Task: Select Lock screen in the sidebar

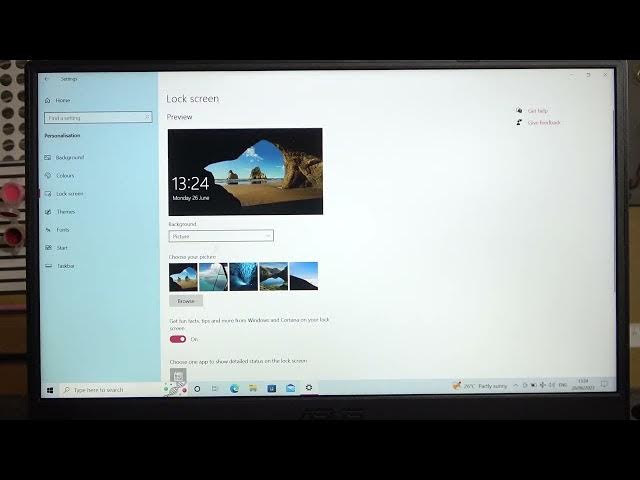Action: 69,193
